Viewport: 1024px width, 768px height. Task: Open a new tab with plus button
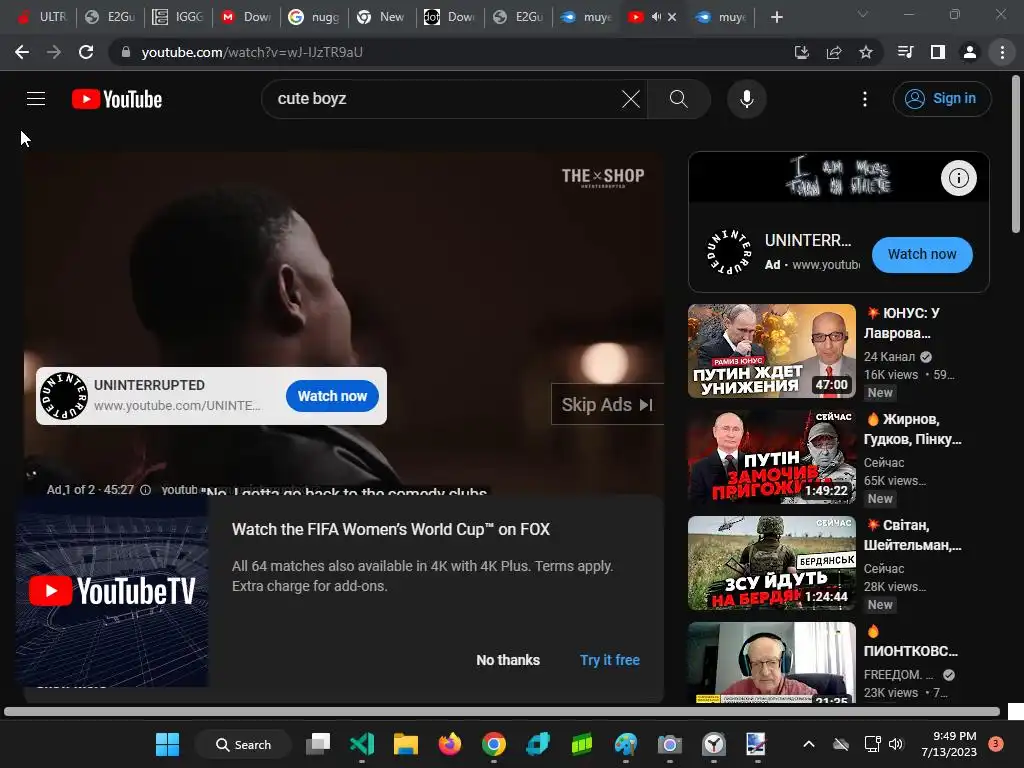[776, 17]
